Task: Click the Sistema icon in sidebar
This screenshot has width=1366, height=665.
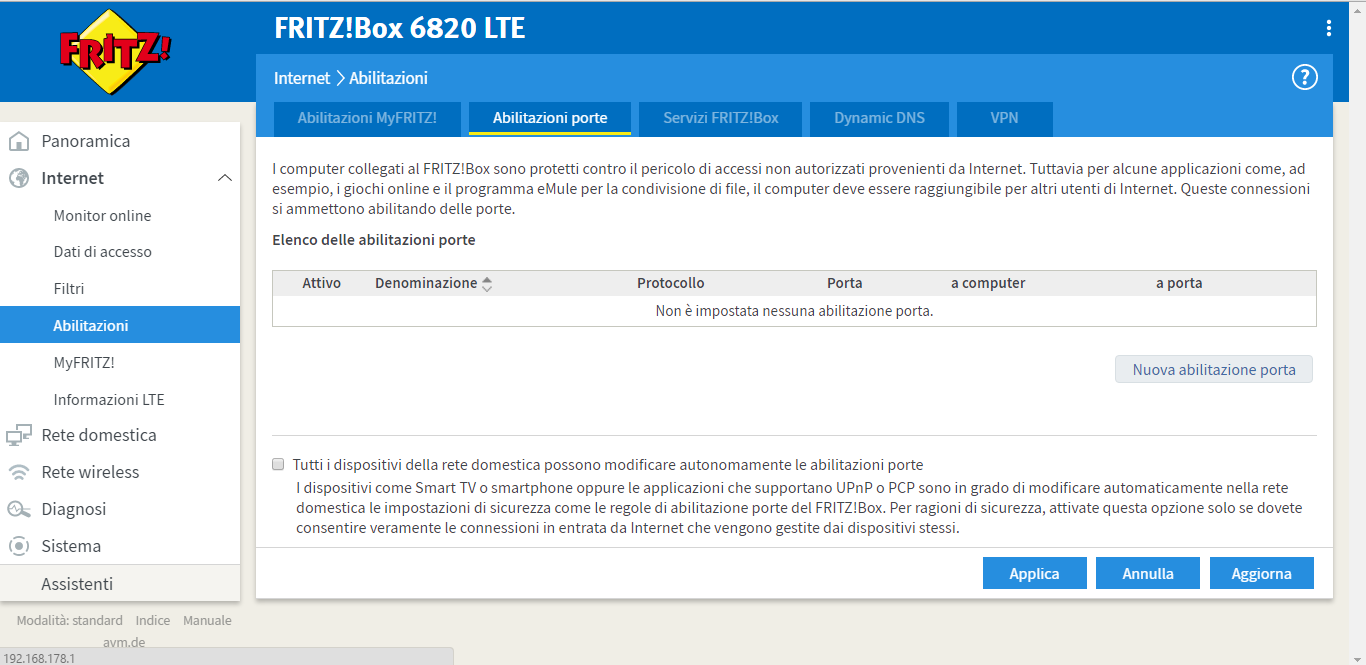Action: point(19,546)
